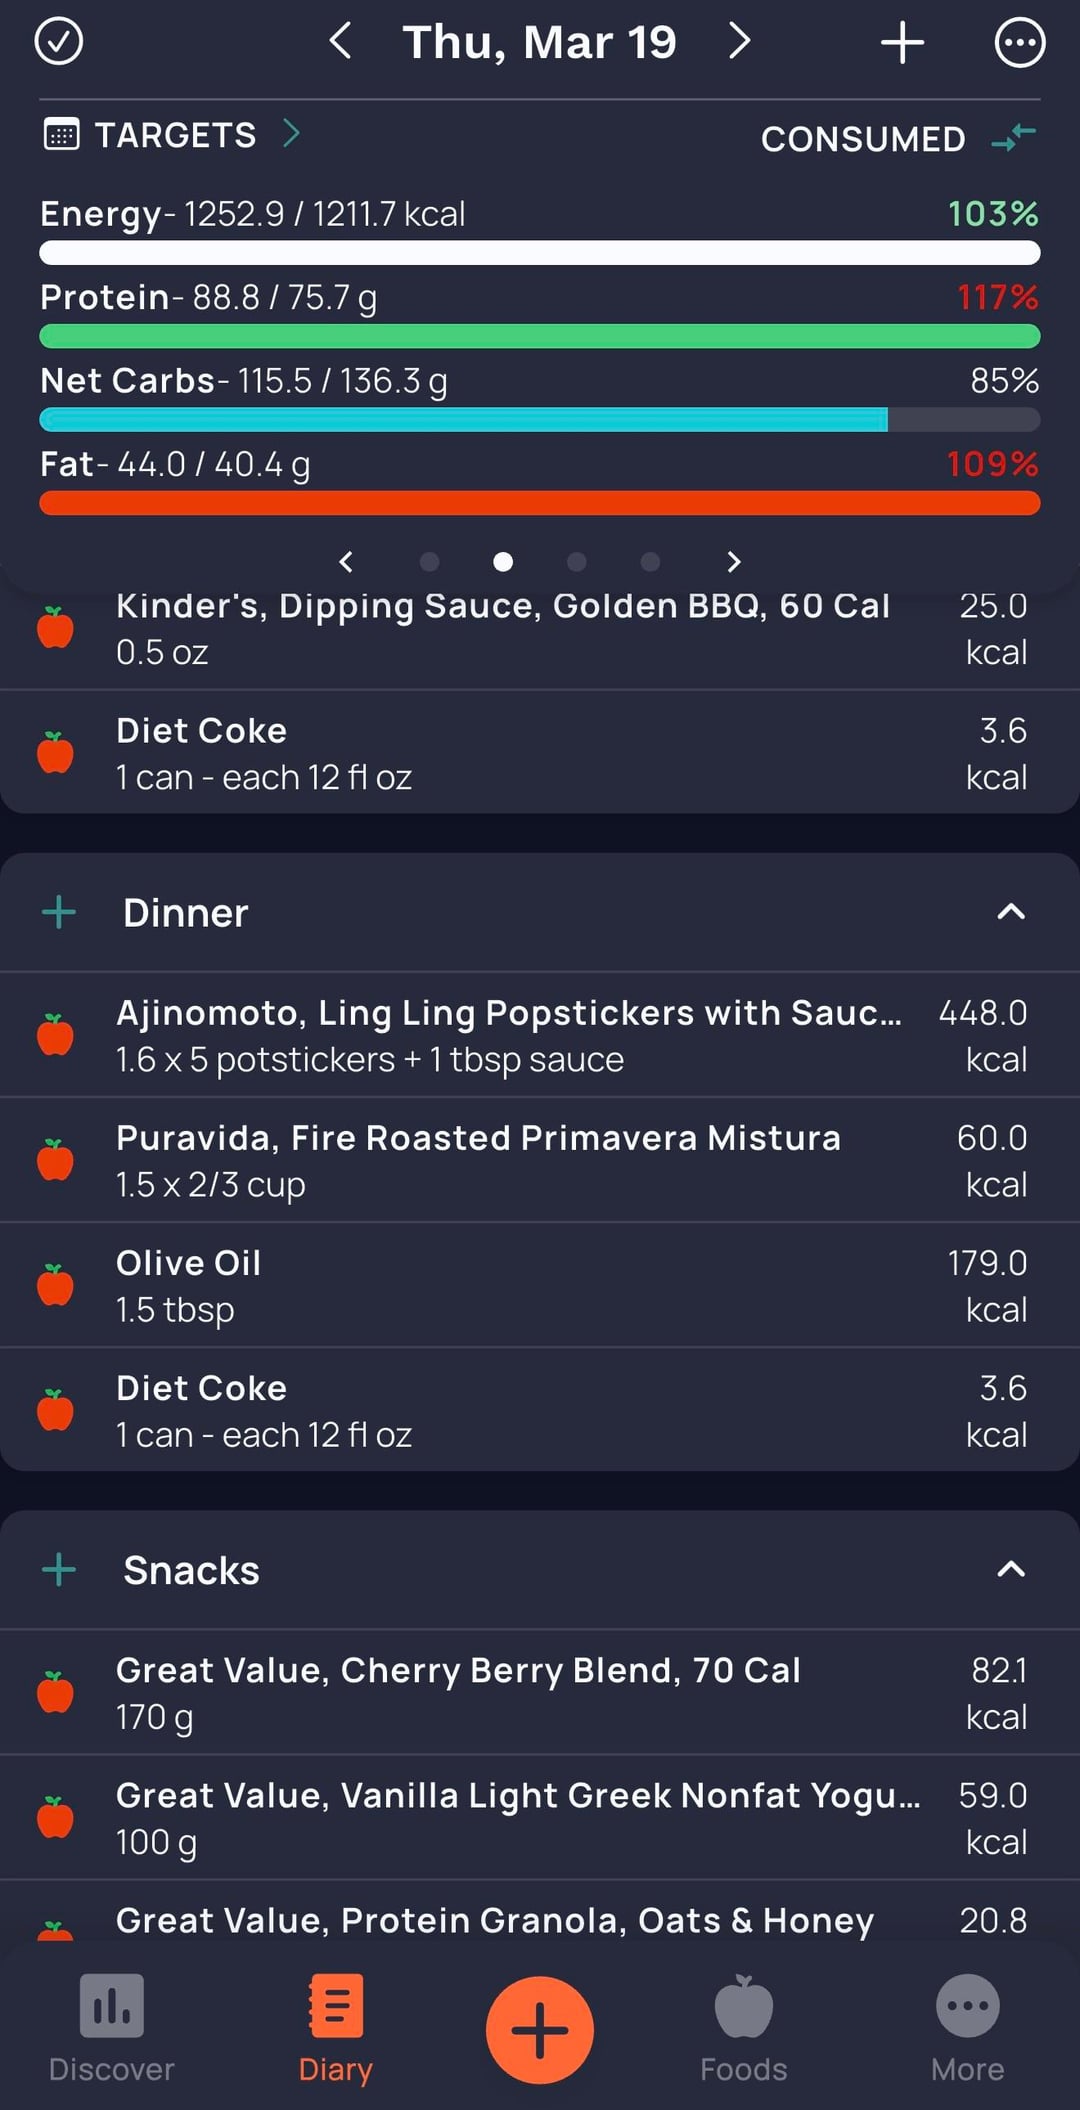This screenshot has width=1080, height=2110.
Task: Add food to Dinner with plus icon
Action: click(x=59, y=912)
